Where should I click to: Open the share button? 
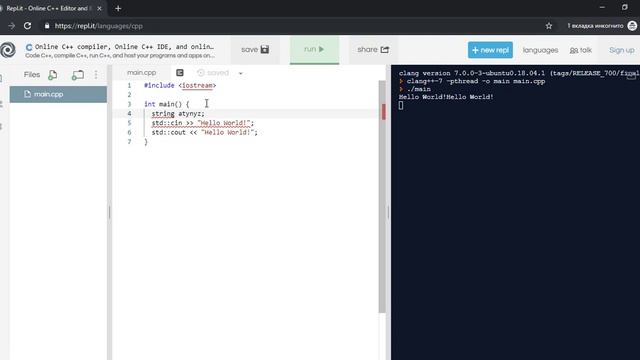coord(373,50)
